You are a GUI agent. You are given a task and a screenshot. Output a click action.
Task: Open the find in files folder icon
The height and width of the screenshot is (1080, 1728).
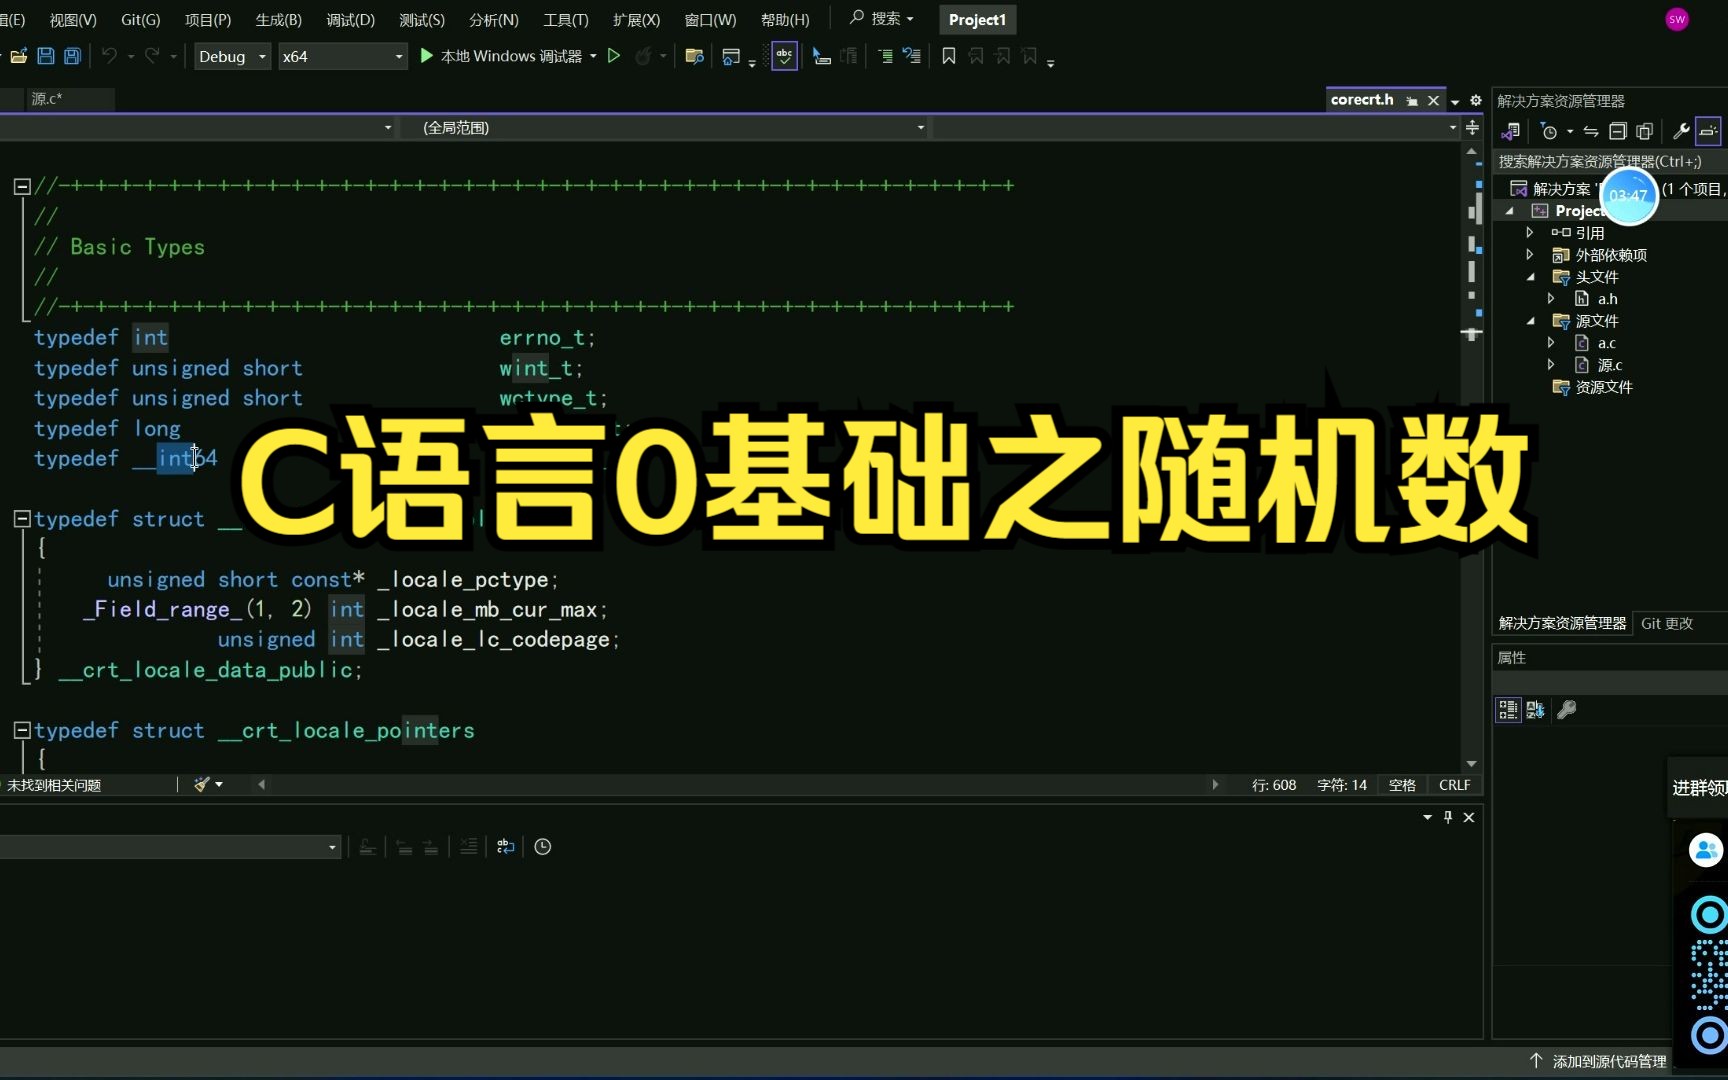click(x=694, y=56)
